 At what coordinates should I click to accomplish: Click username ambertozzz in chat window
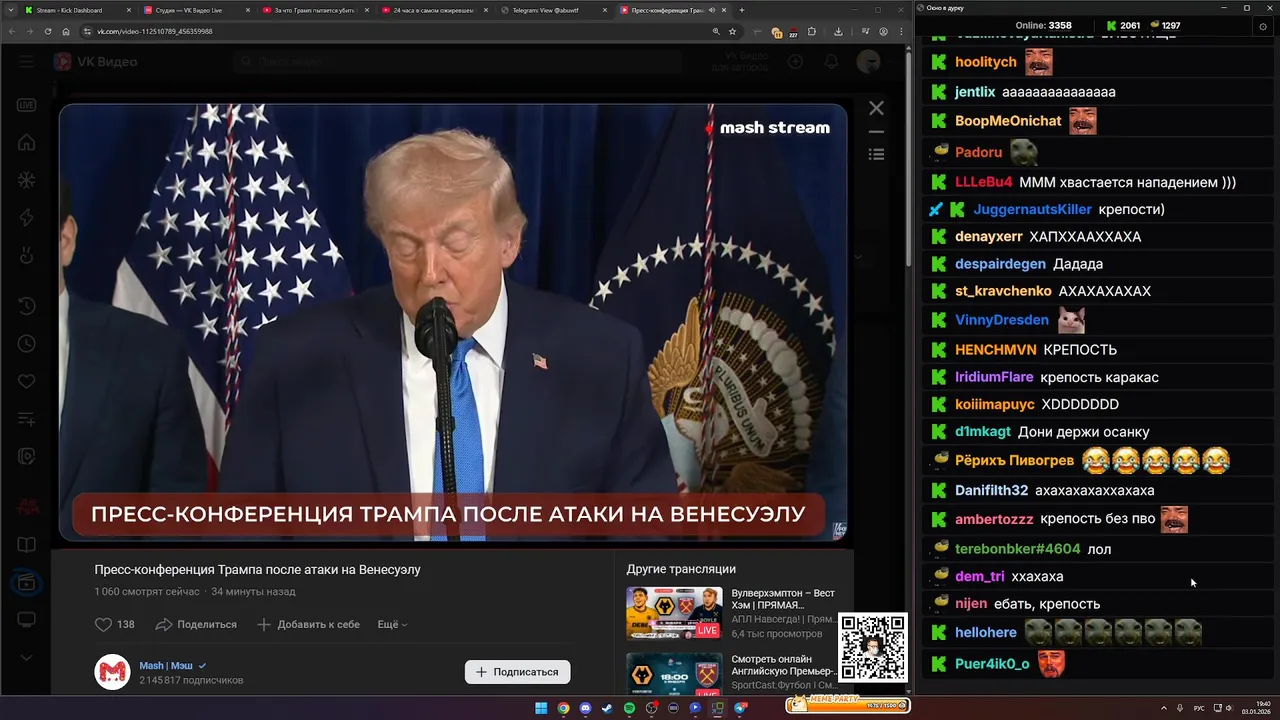(x=994, y=519)
